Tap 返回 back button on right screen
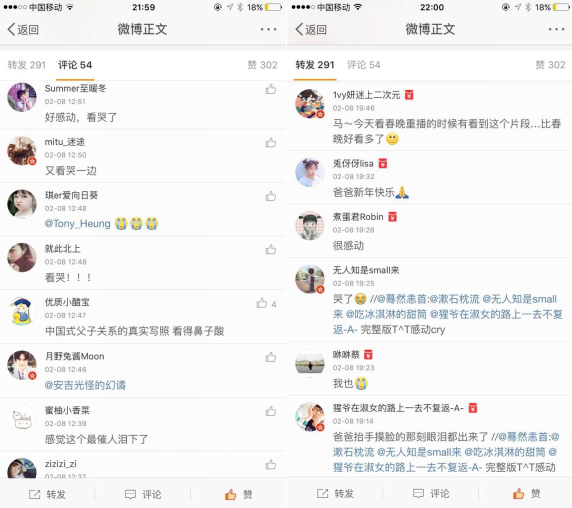Screen dimensions: 572x508 tap(311, 30)
